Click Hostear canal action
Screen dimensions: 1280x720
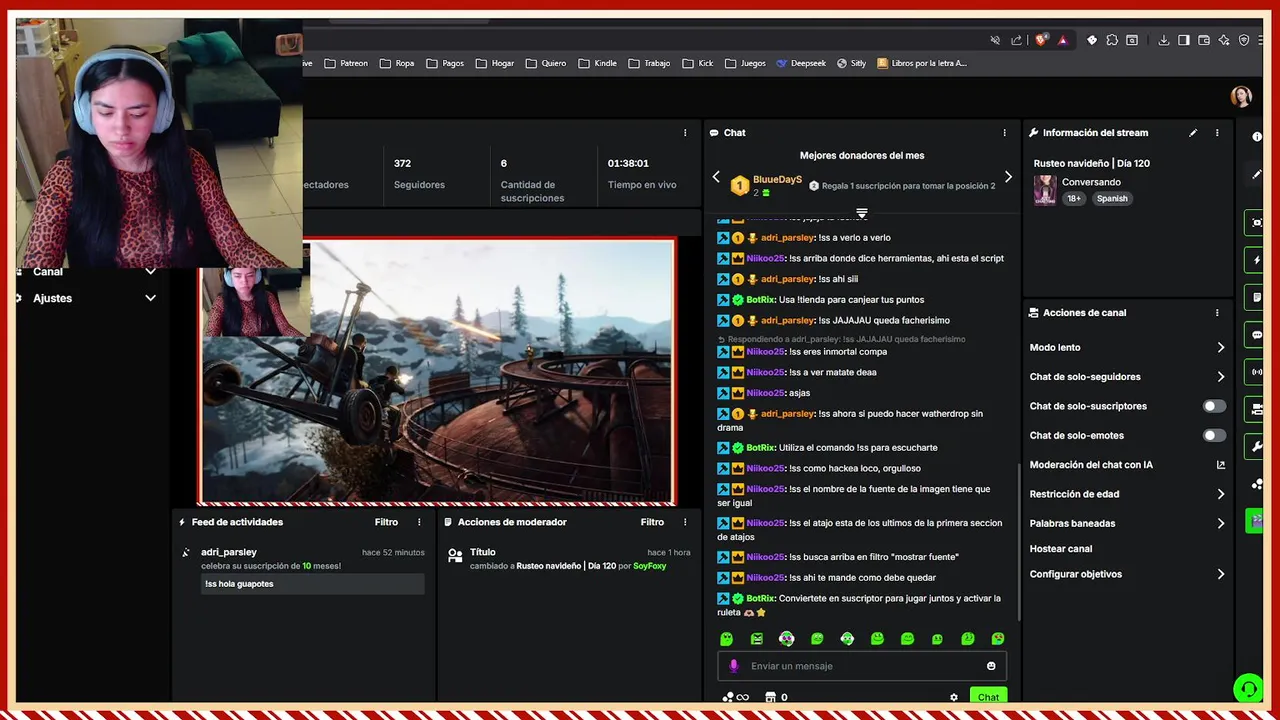pyautogui.click(x=1061, y=549)
